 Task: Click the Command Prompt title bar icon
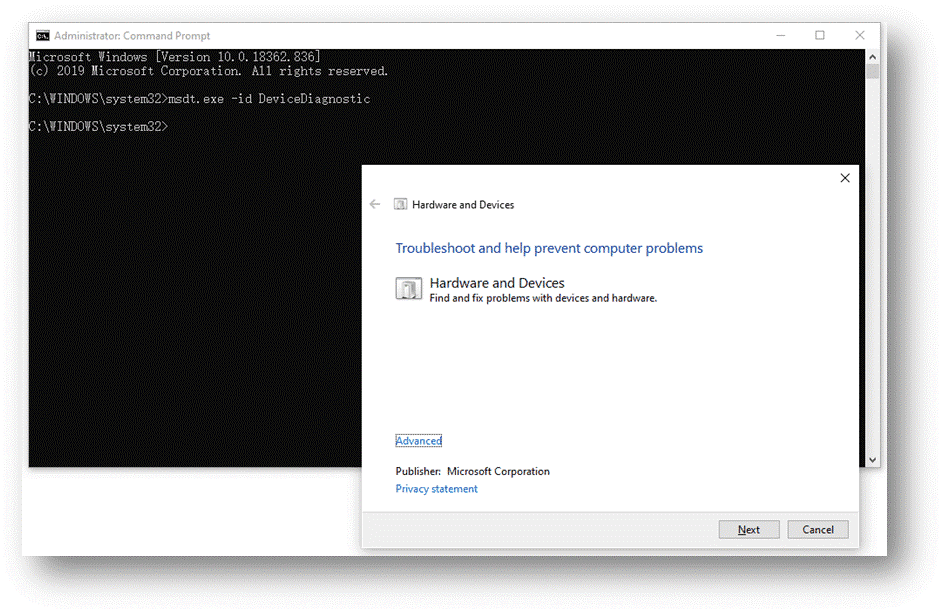(43, 36)
